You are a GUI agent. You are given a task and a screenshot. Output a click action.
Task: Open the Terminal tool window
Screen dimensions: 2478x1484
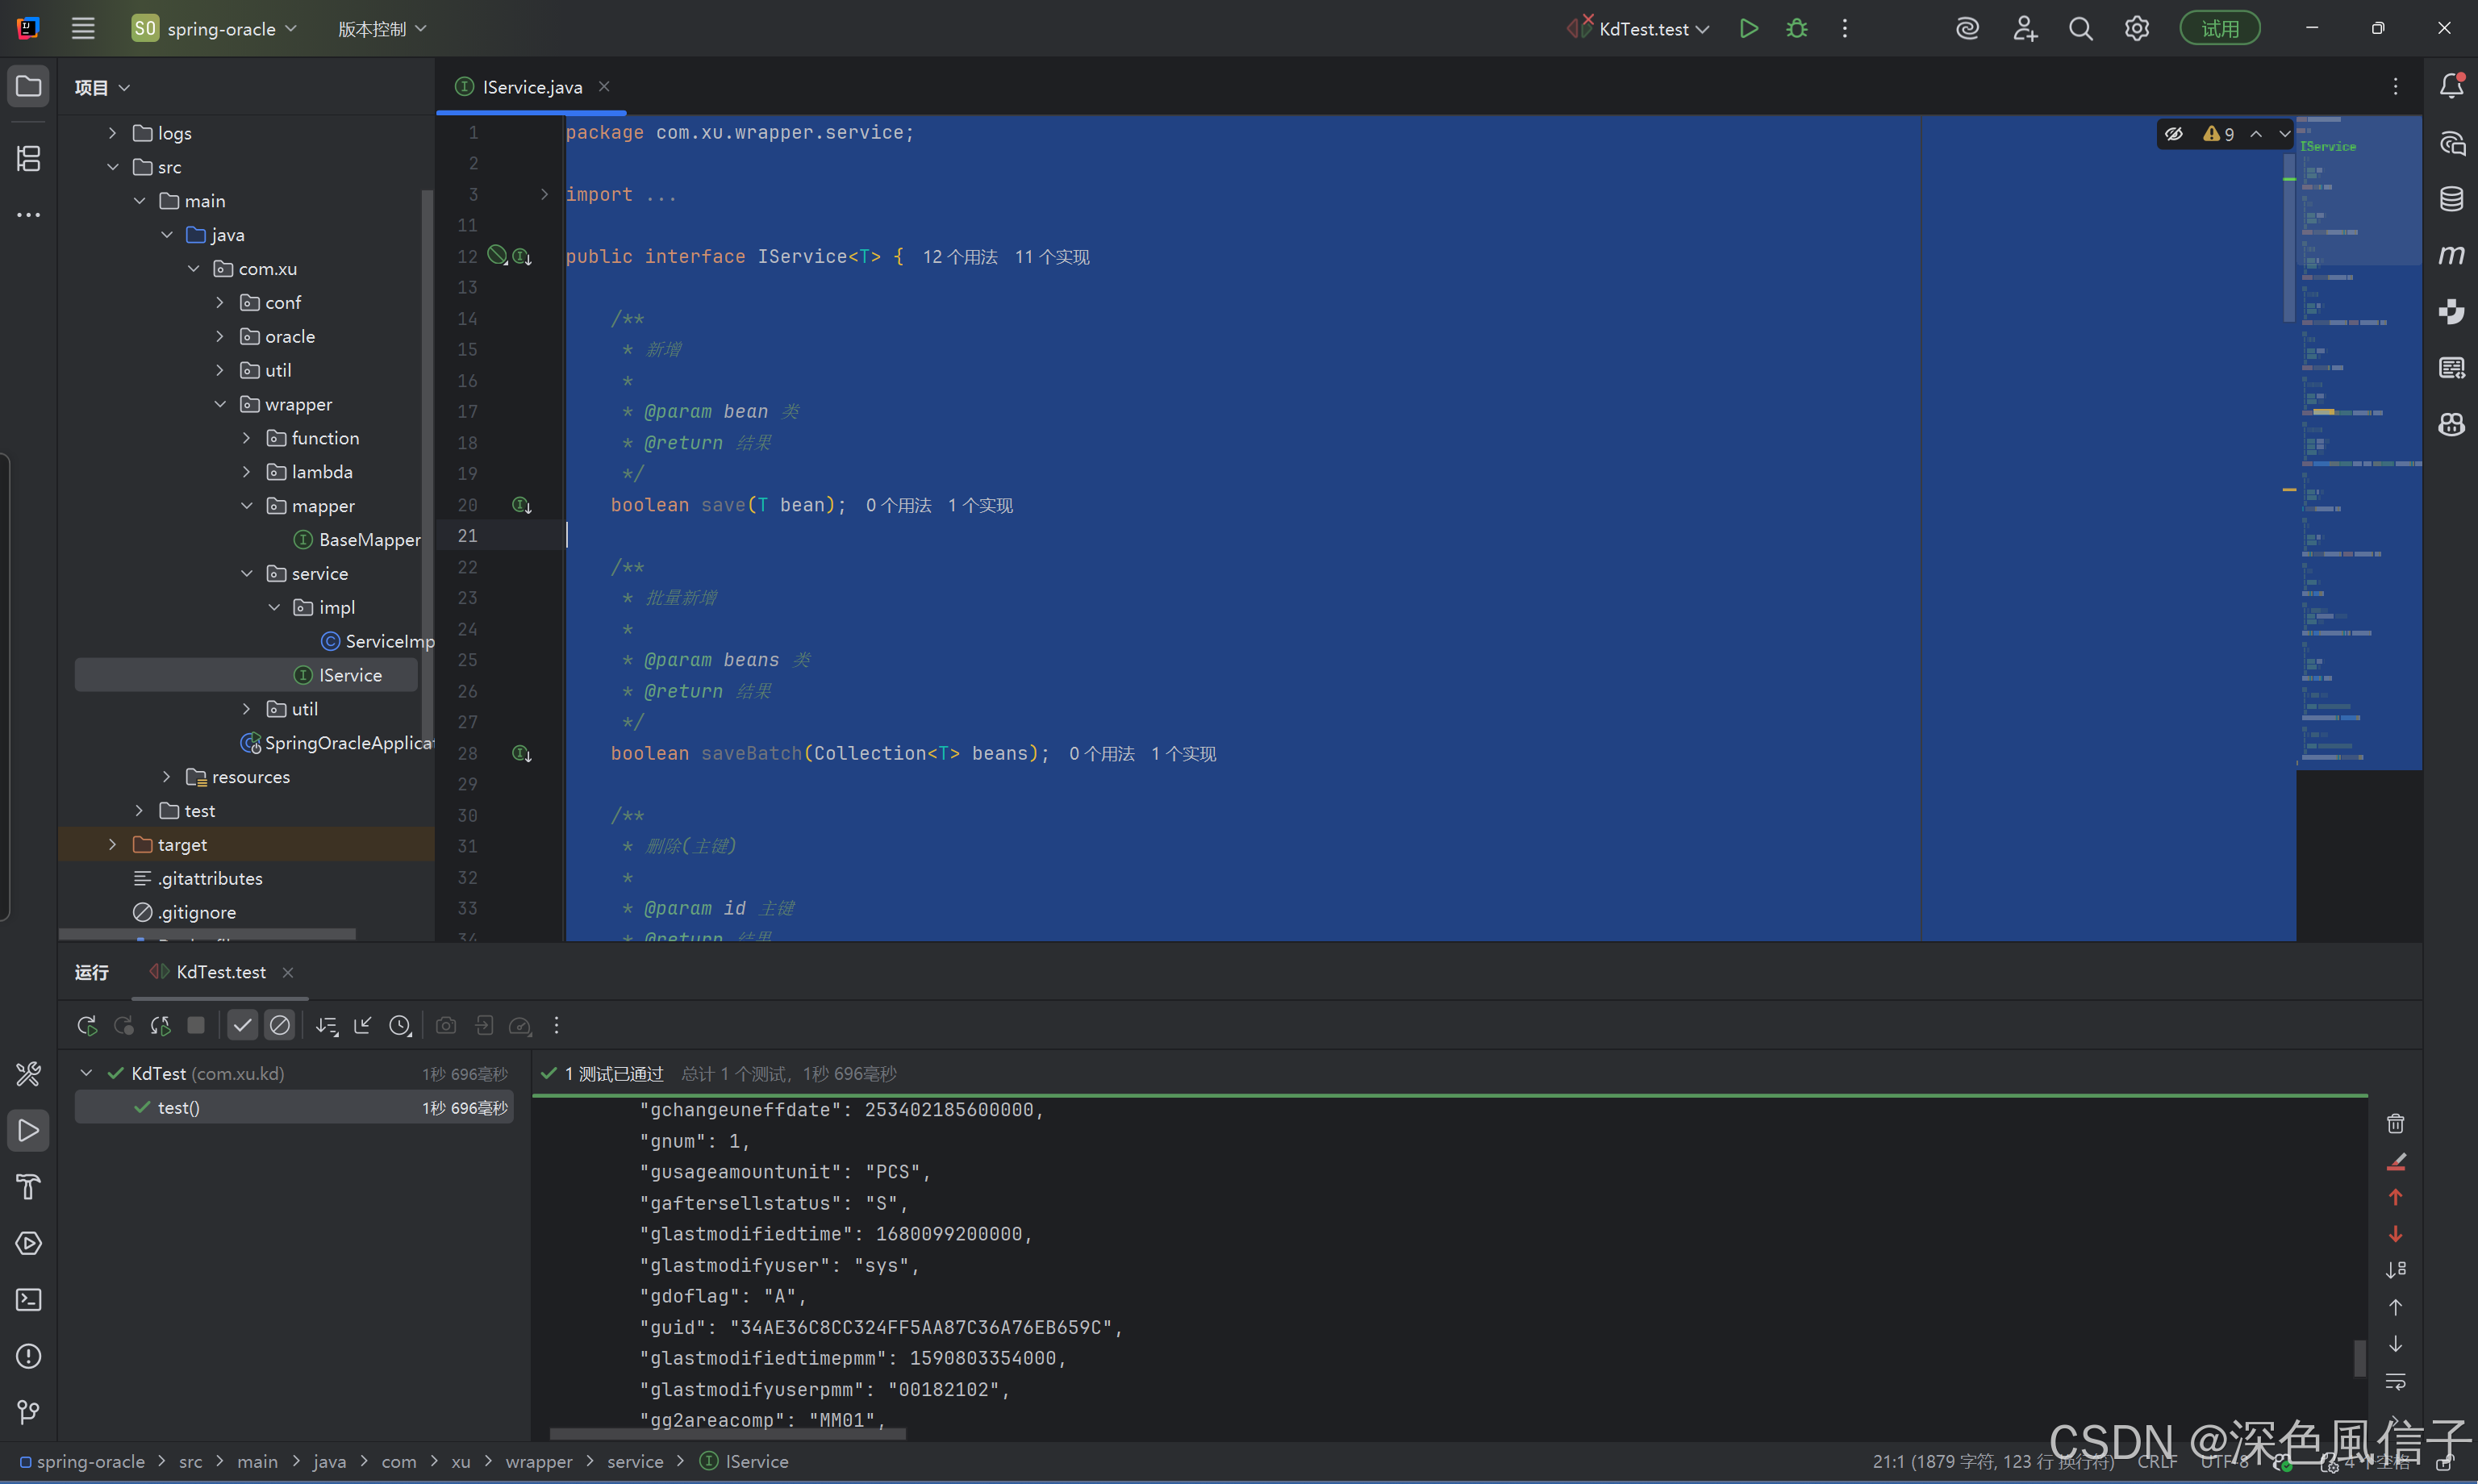pyautogui.click(x=28, y=1299)
